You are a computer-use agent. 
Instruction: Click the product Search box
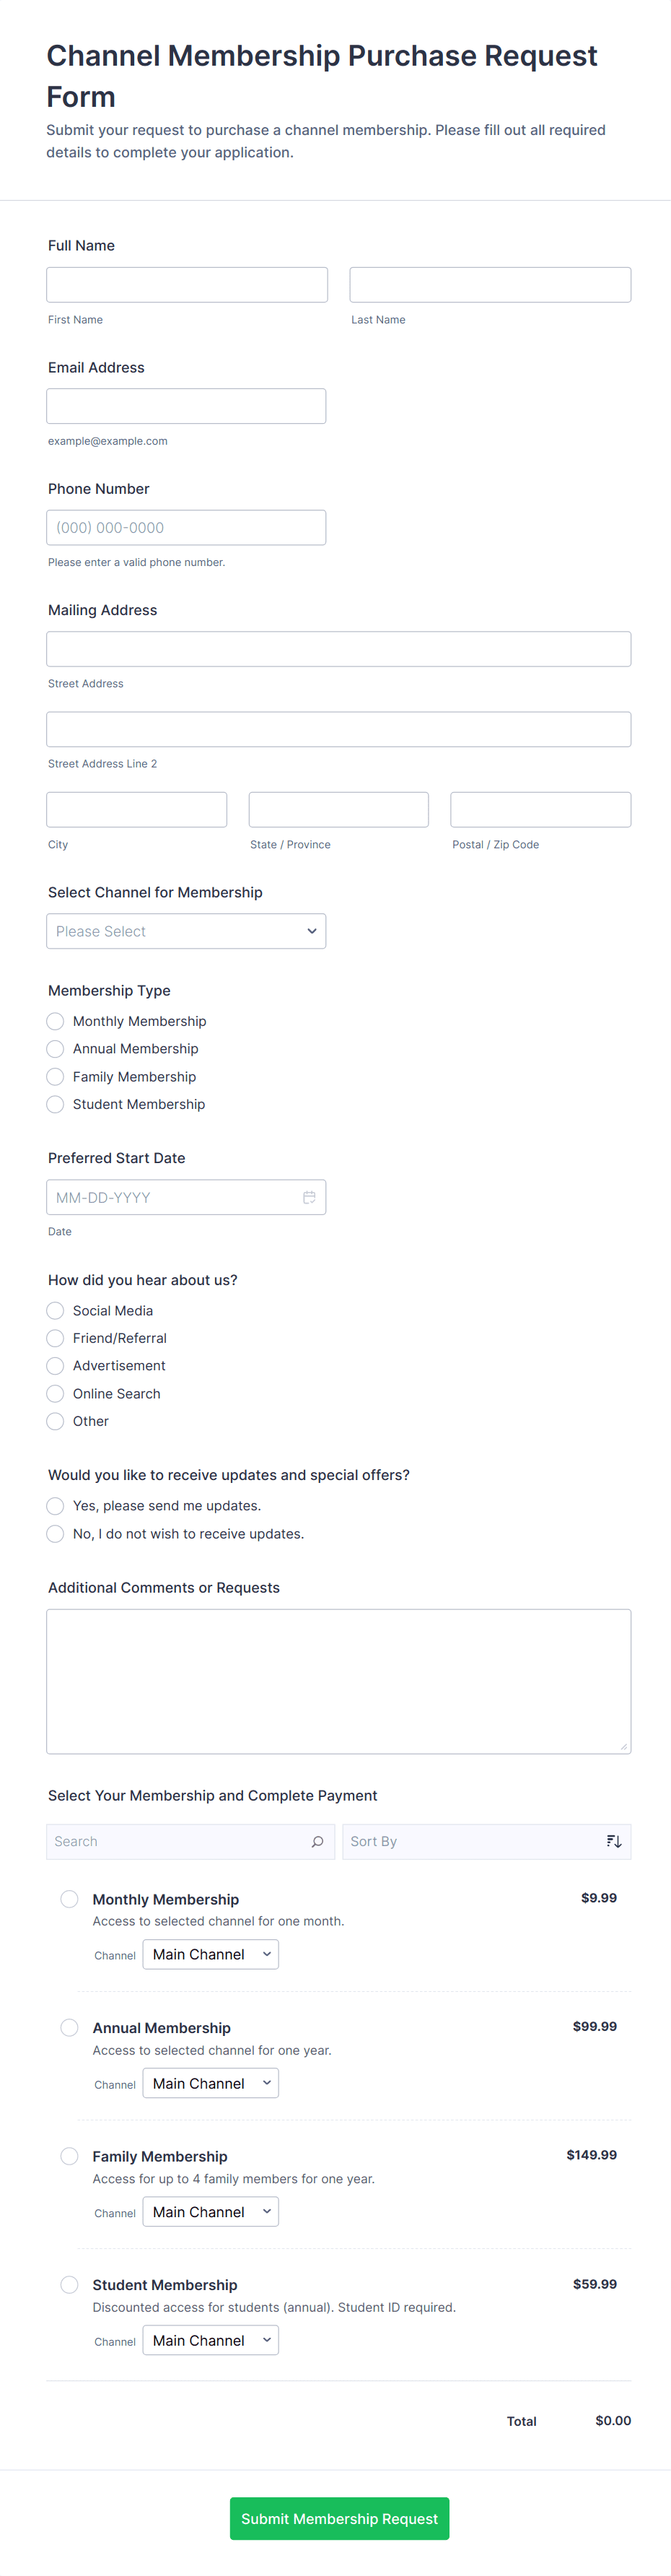180,1841
